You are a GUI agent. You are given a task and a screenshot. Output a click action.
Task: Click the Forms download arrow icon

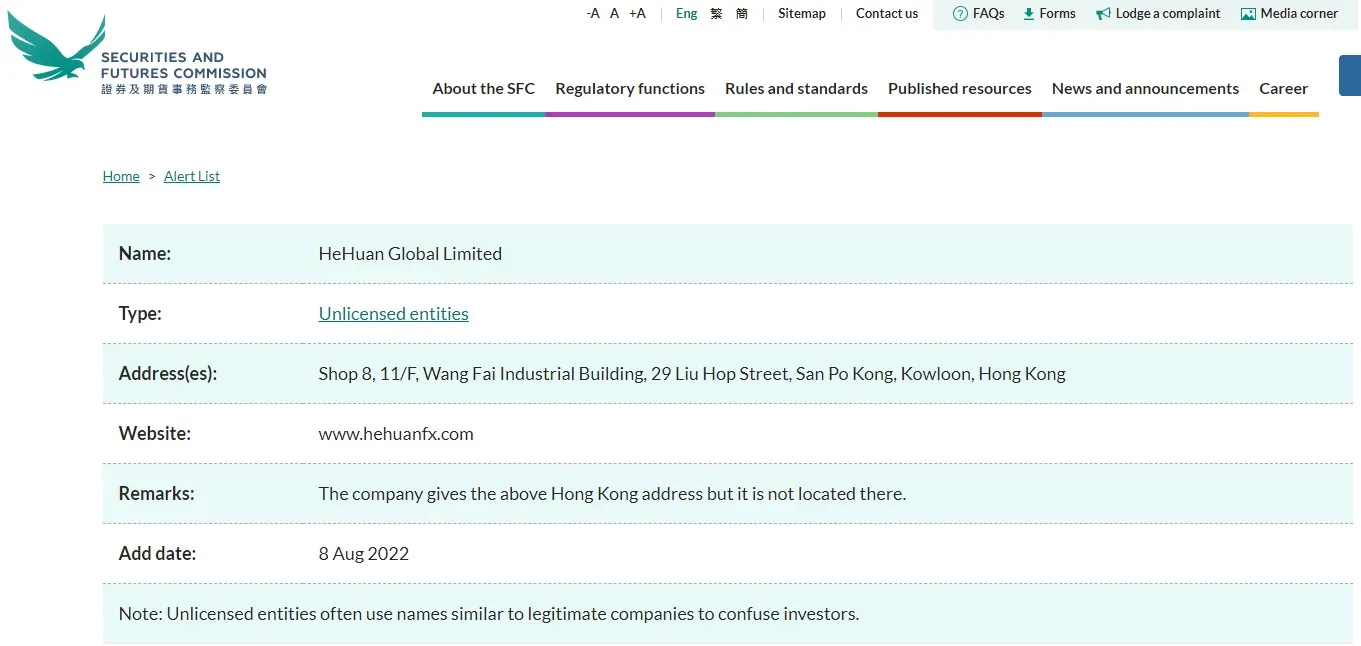[1028, 14]
